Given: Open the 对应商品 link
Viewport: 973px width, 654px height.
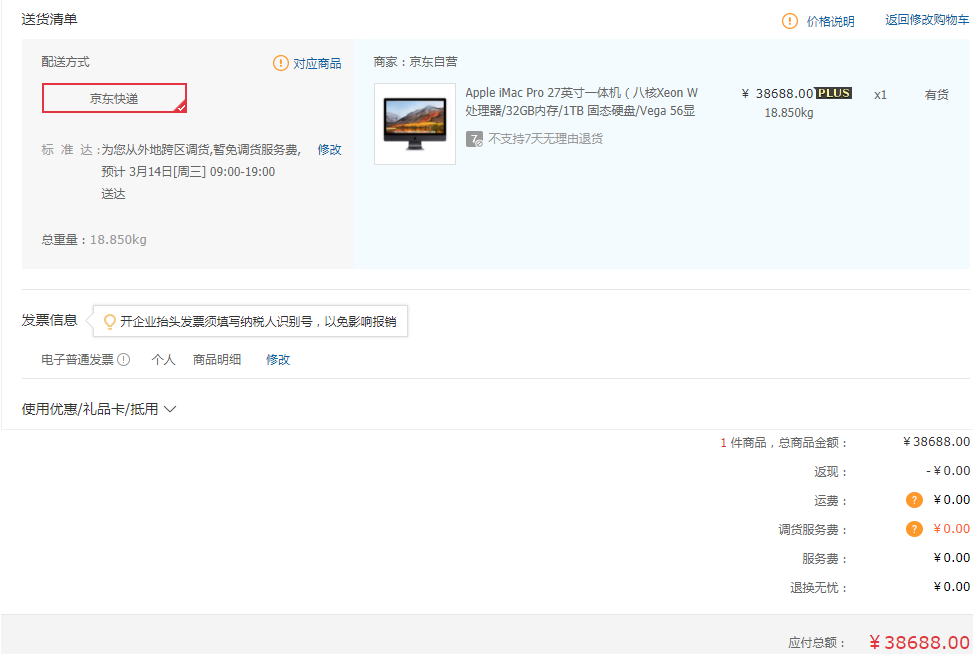Looking at the screenshot, I should (x=317, y=63).
